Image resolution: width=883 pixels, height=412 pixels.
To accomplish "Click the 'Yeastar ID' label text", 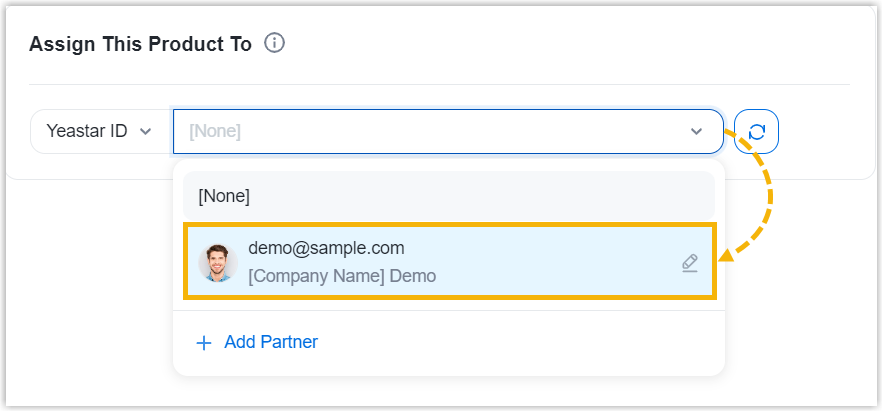I will tap(87, 131).
